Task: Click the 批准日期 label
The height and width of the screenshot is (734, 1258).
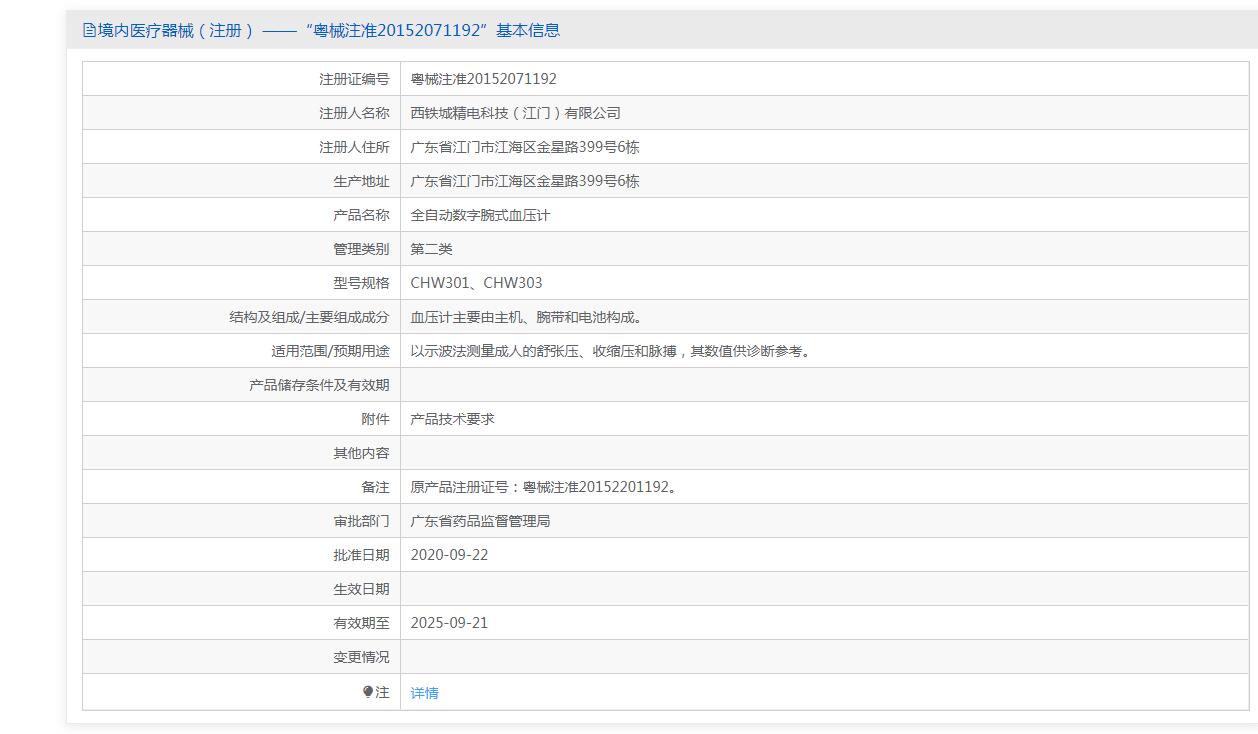Action: click(361, 555)
